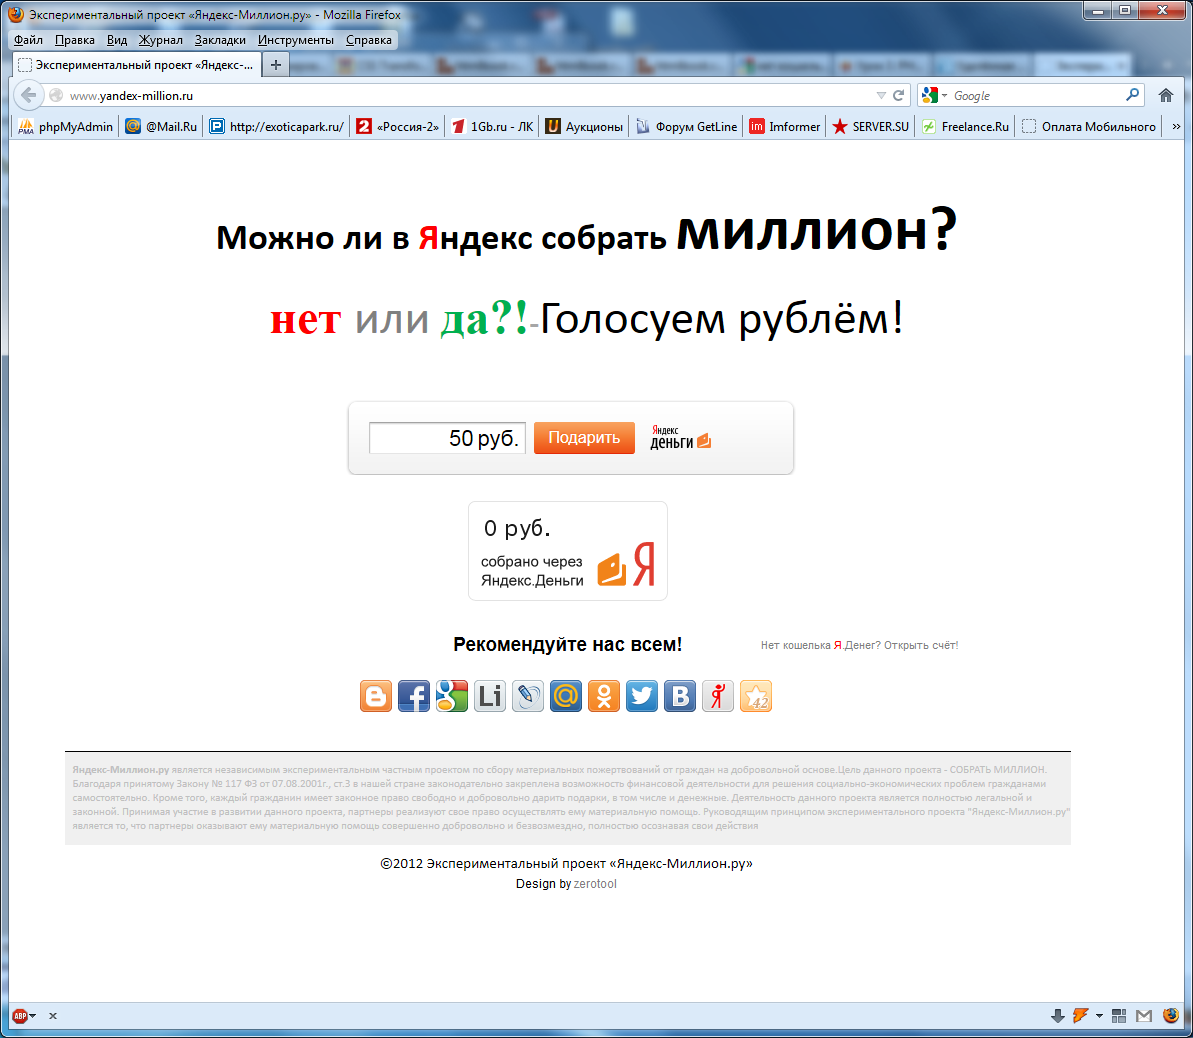Screen dimensions: 1193x1038
Task: Share the page via Facebook icon
Action: [x=414, y=696]
